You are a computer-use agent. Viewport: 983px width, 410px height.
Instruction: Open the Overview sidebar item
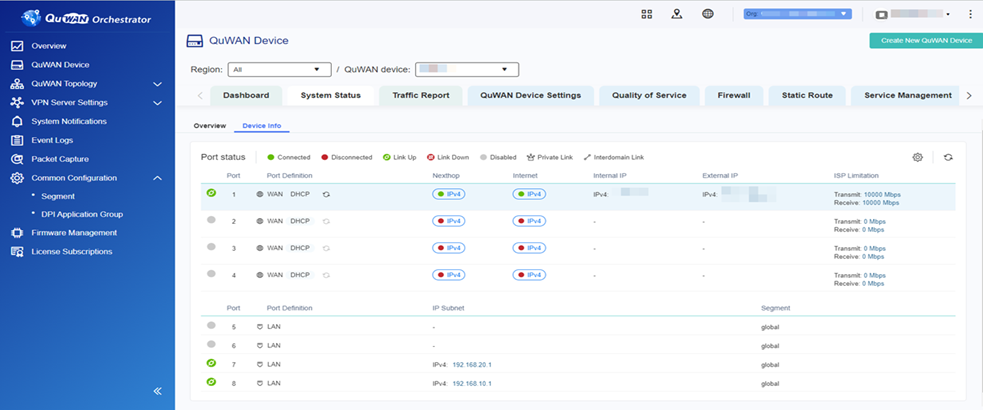pos(49,46)
